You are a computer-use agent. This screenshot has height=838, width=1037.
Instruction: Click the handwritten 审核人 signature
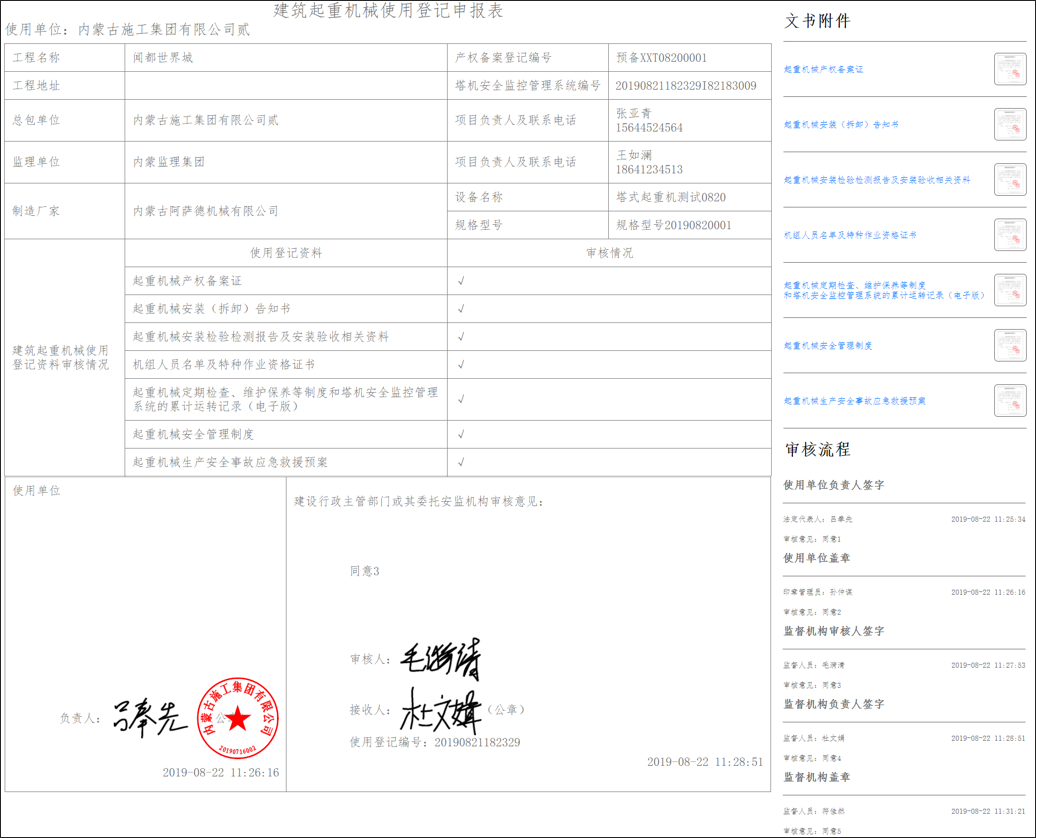click(x=441, y=659)
